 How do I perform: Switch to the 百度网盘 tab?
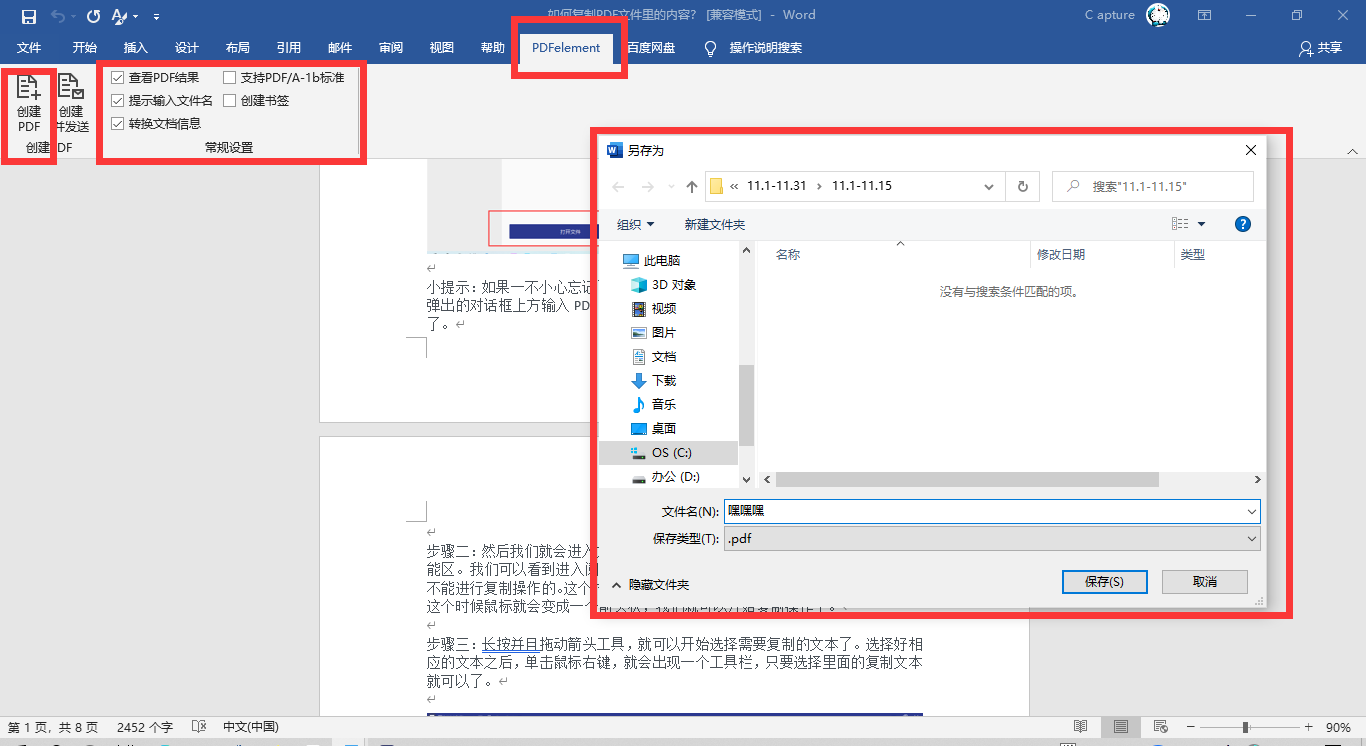[x=651, y=48]
